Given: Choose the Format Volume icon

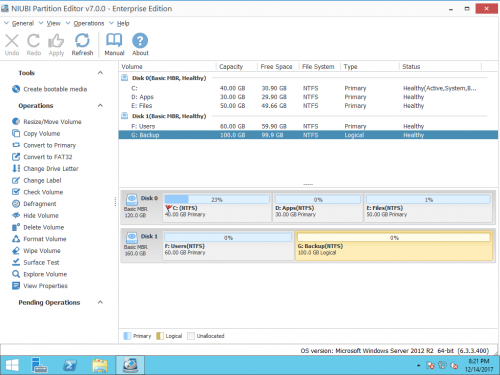Looking at the screenshot, I should [16, 239].
